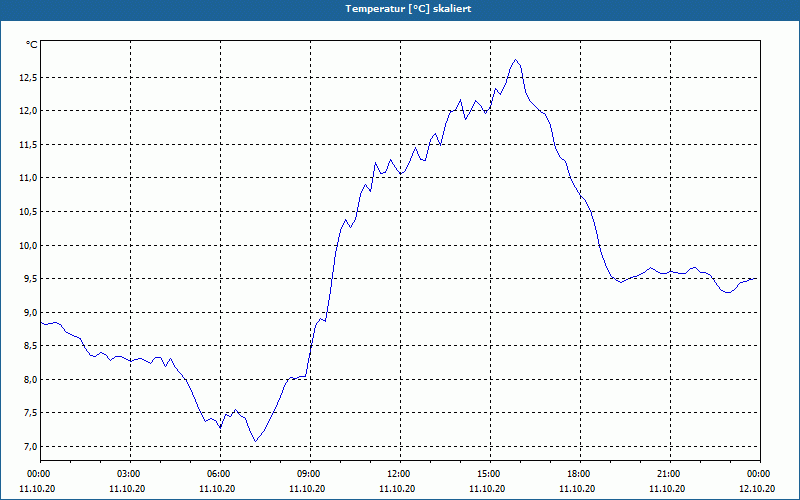The height and width of the screenshot is (500, 800).
Task: Select the 8,0 y-axis label
Action: click(x=31, y=379)
